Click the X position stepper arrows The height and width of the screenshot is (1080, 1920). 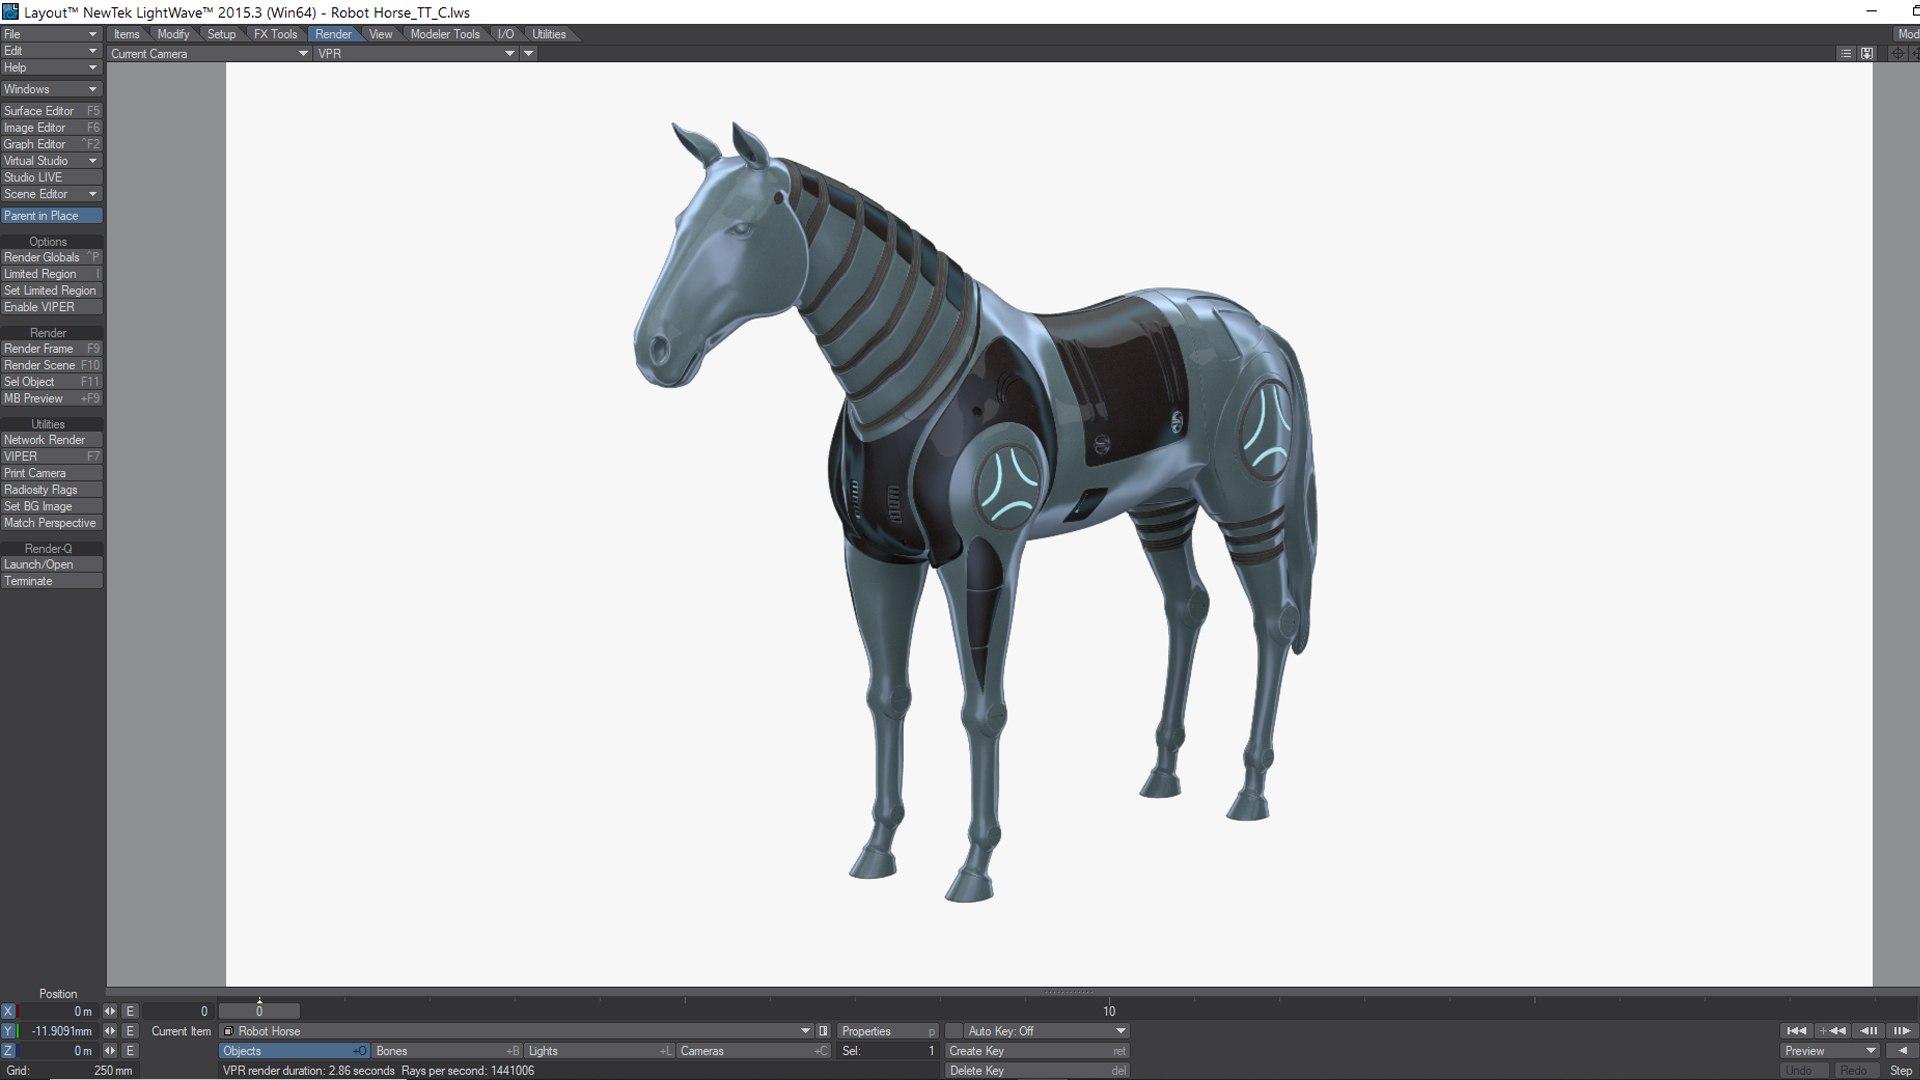tap(110, 1011)
